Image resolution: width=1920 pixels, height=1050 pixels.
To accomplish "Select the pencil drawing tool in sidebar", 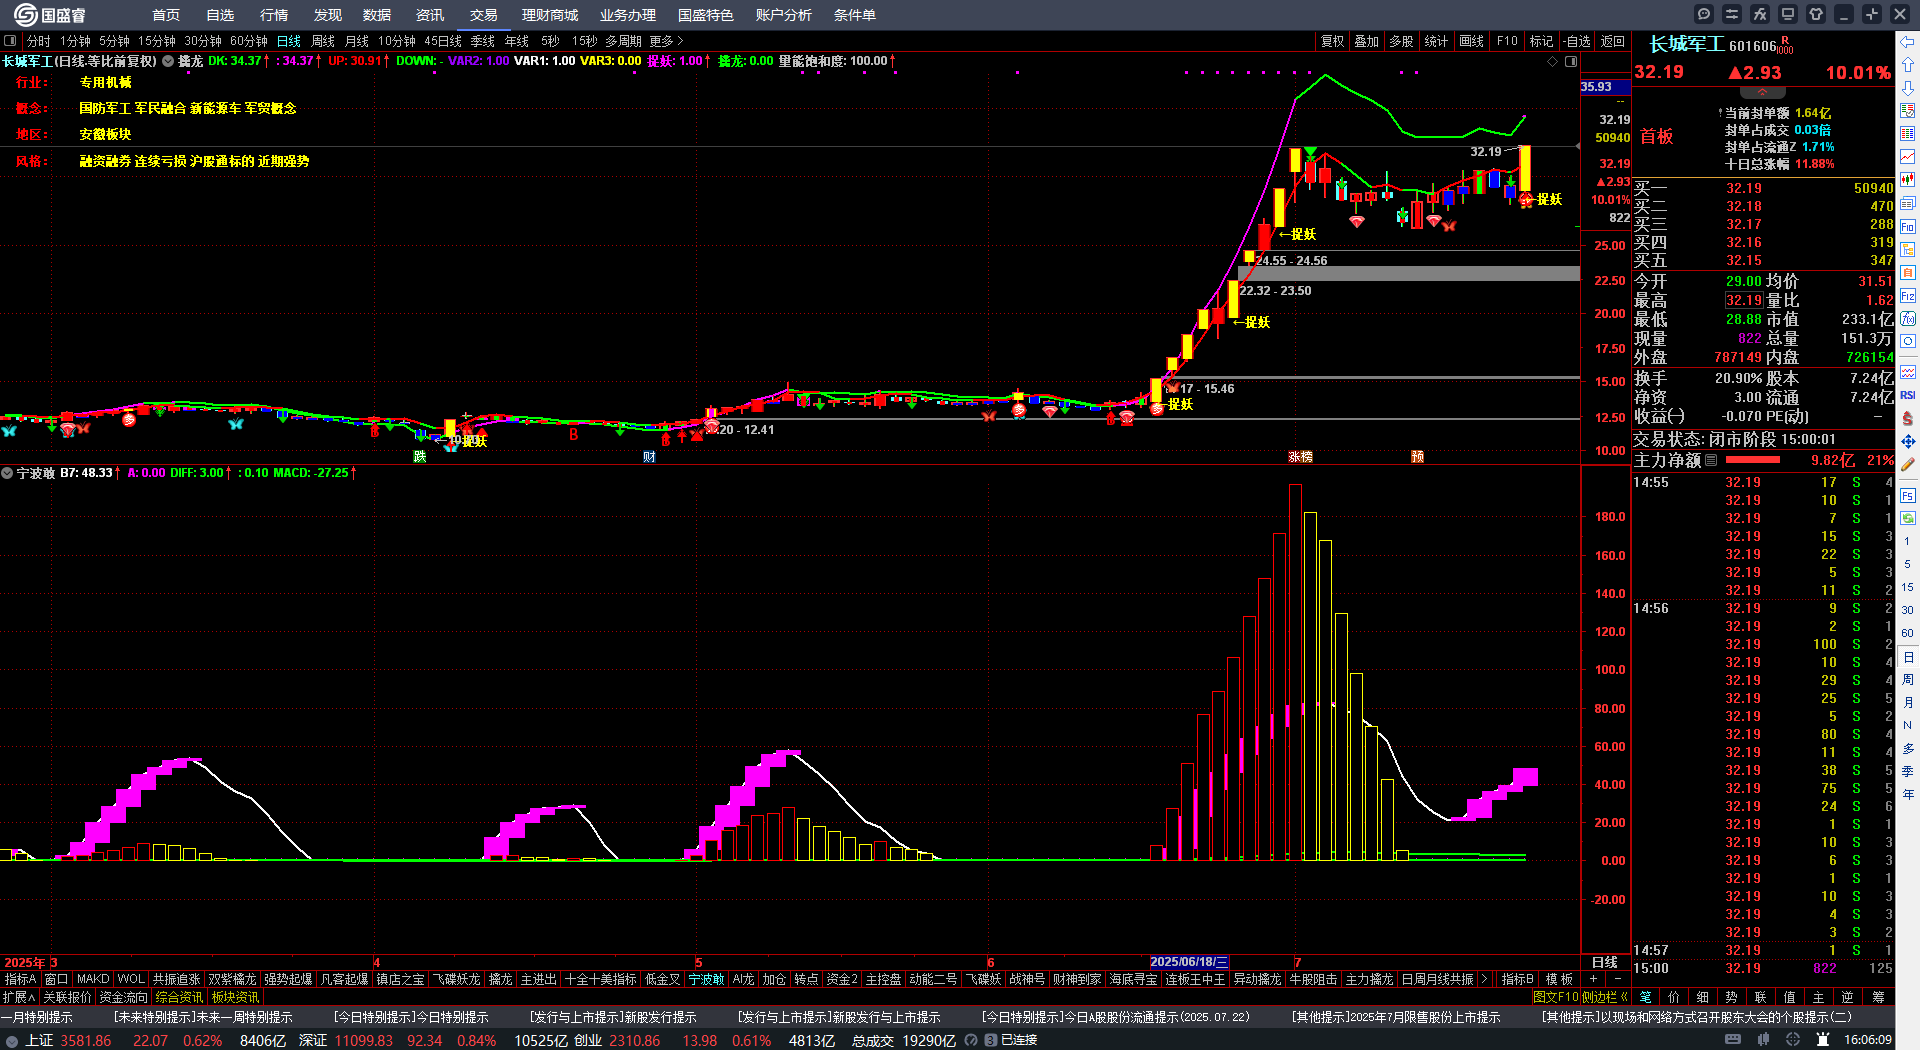I will (x=1908, y=464).
